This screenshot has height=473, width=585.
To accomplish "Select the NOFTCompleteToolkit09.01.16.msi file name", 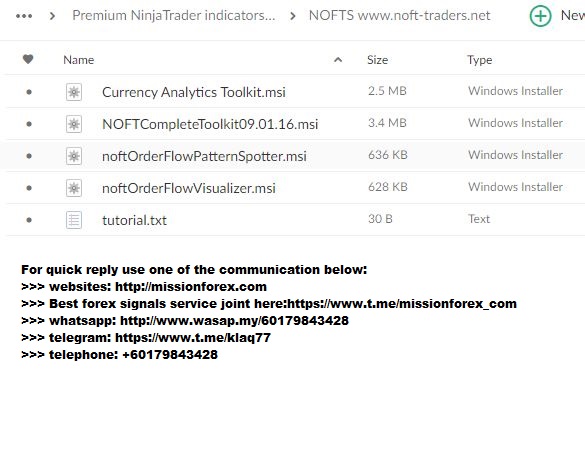I will [x=210, y=124].
